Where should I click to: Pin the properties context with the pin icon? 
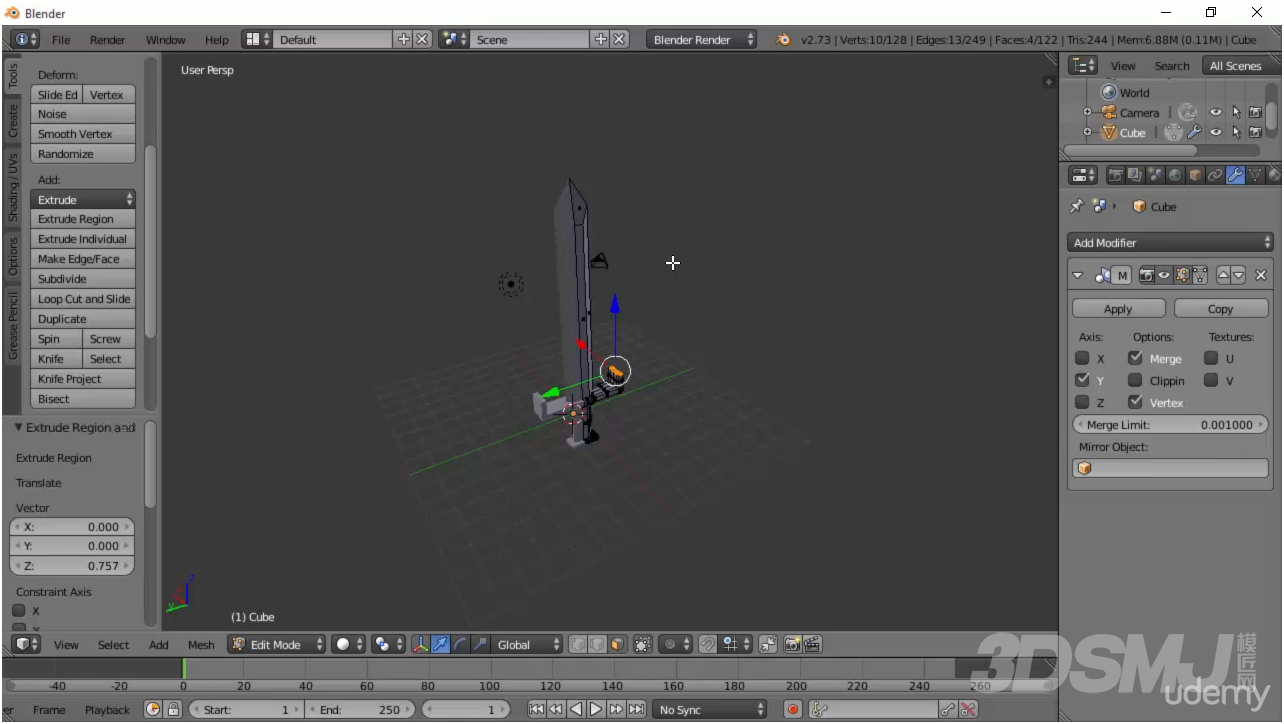pyautogui.click(x=1077, y=206)
